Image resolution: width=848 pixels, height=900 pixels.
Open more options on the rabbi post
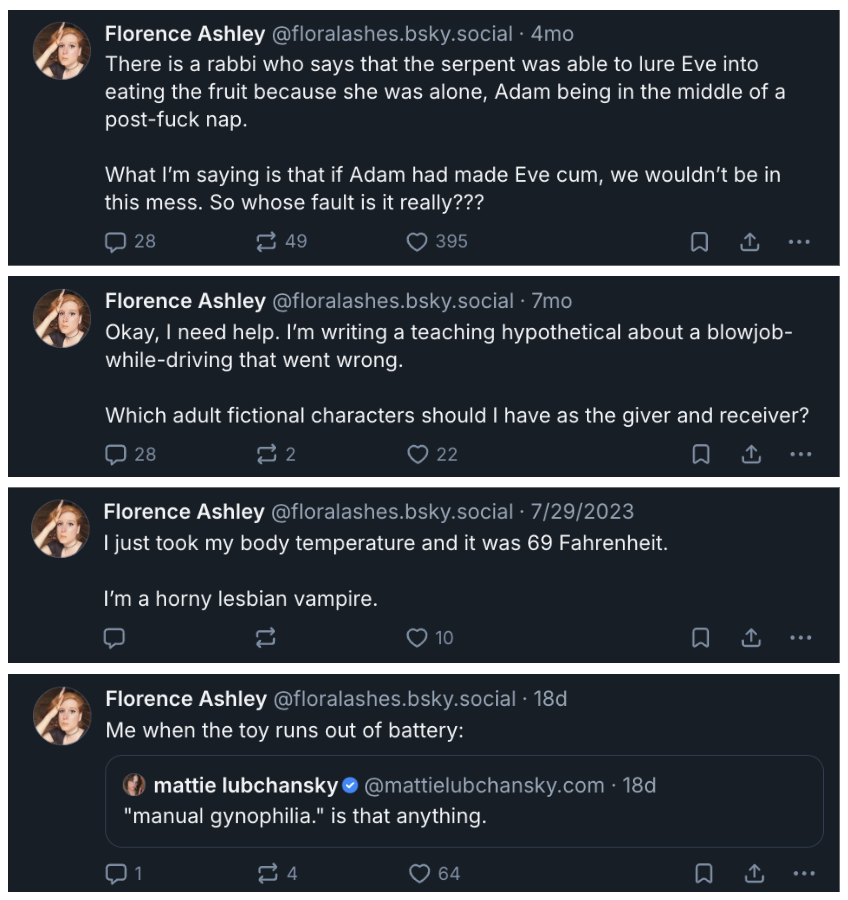799,242
